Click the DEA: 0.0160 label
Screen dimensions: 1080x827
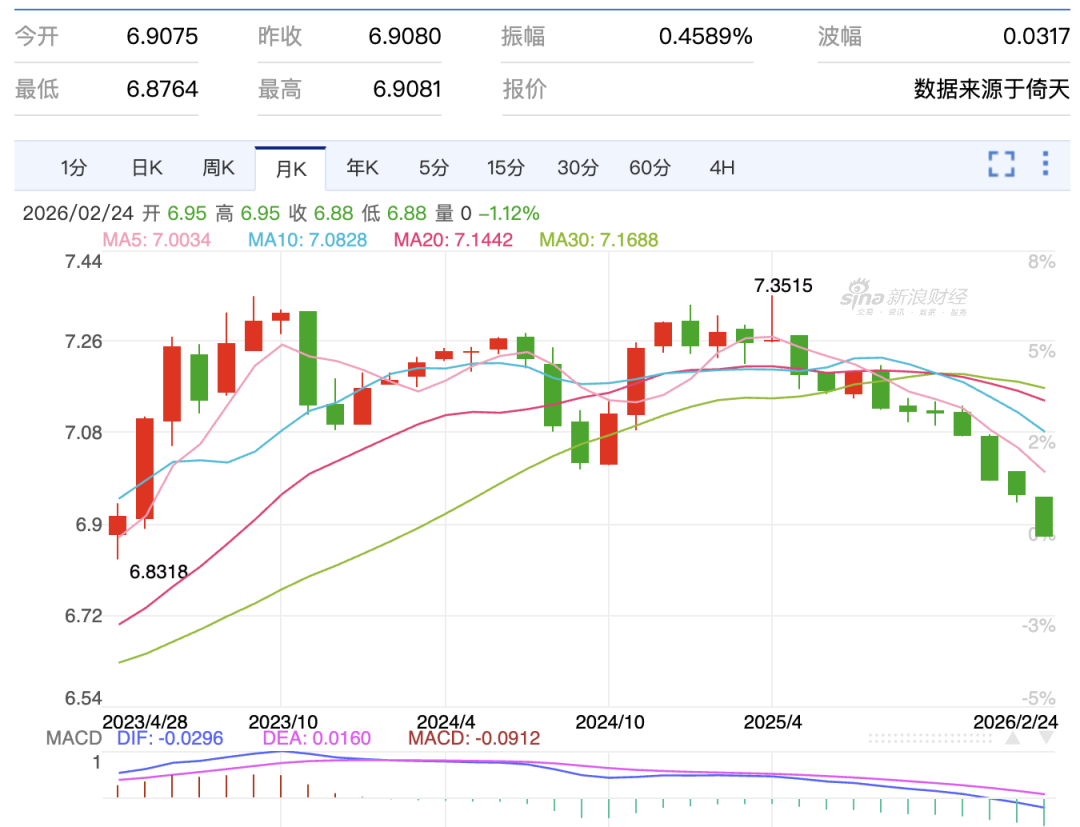317,738
